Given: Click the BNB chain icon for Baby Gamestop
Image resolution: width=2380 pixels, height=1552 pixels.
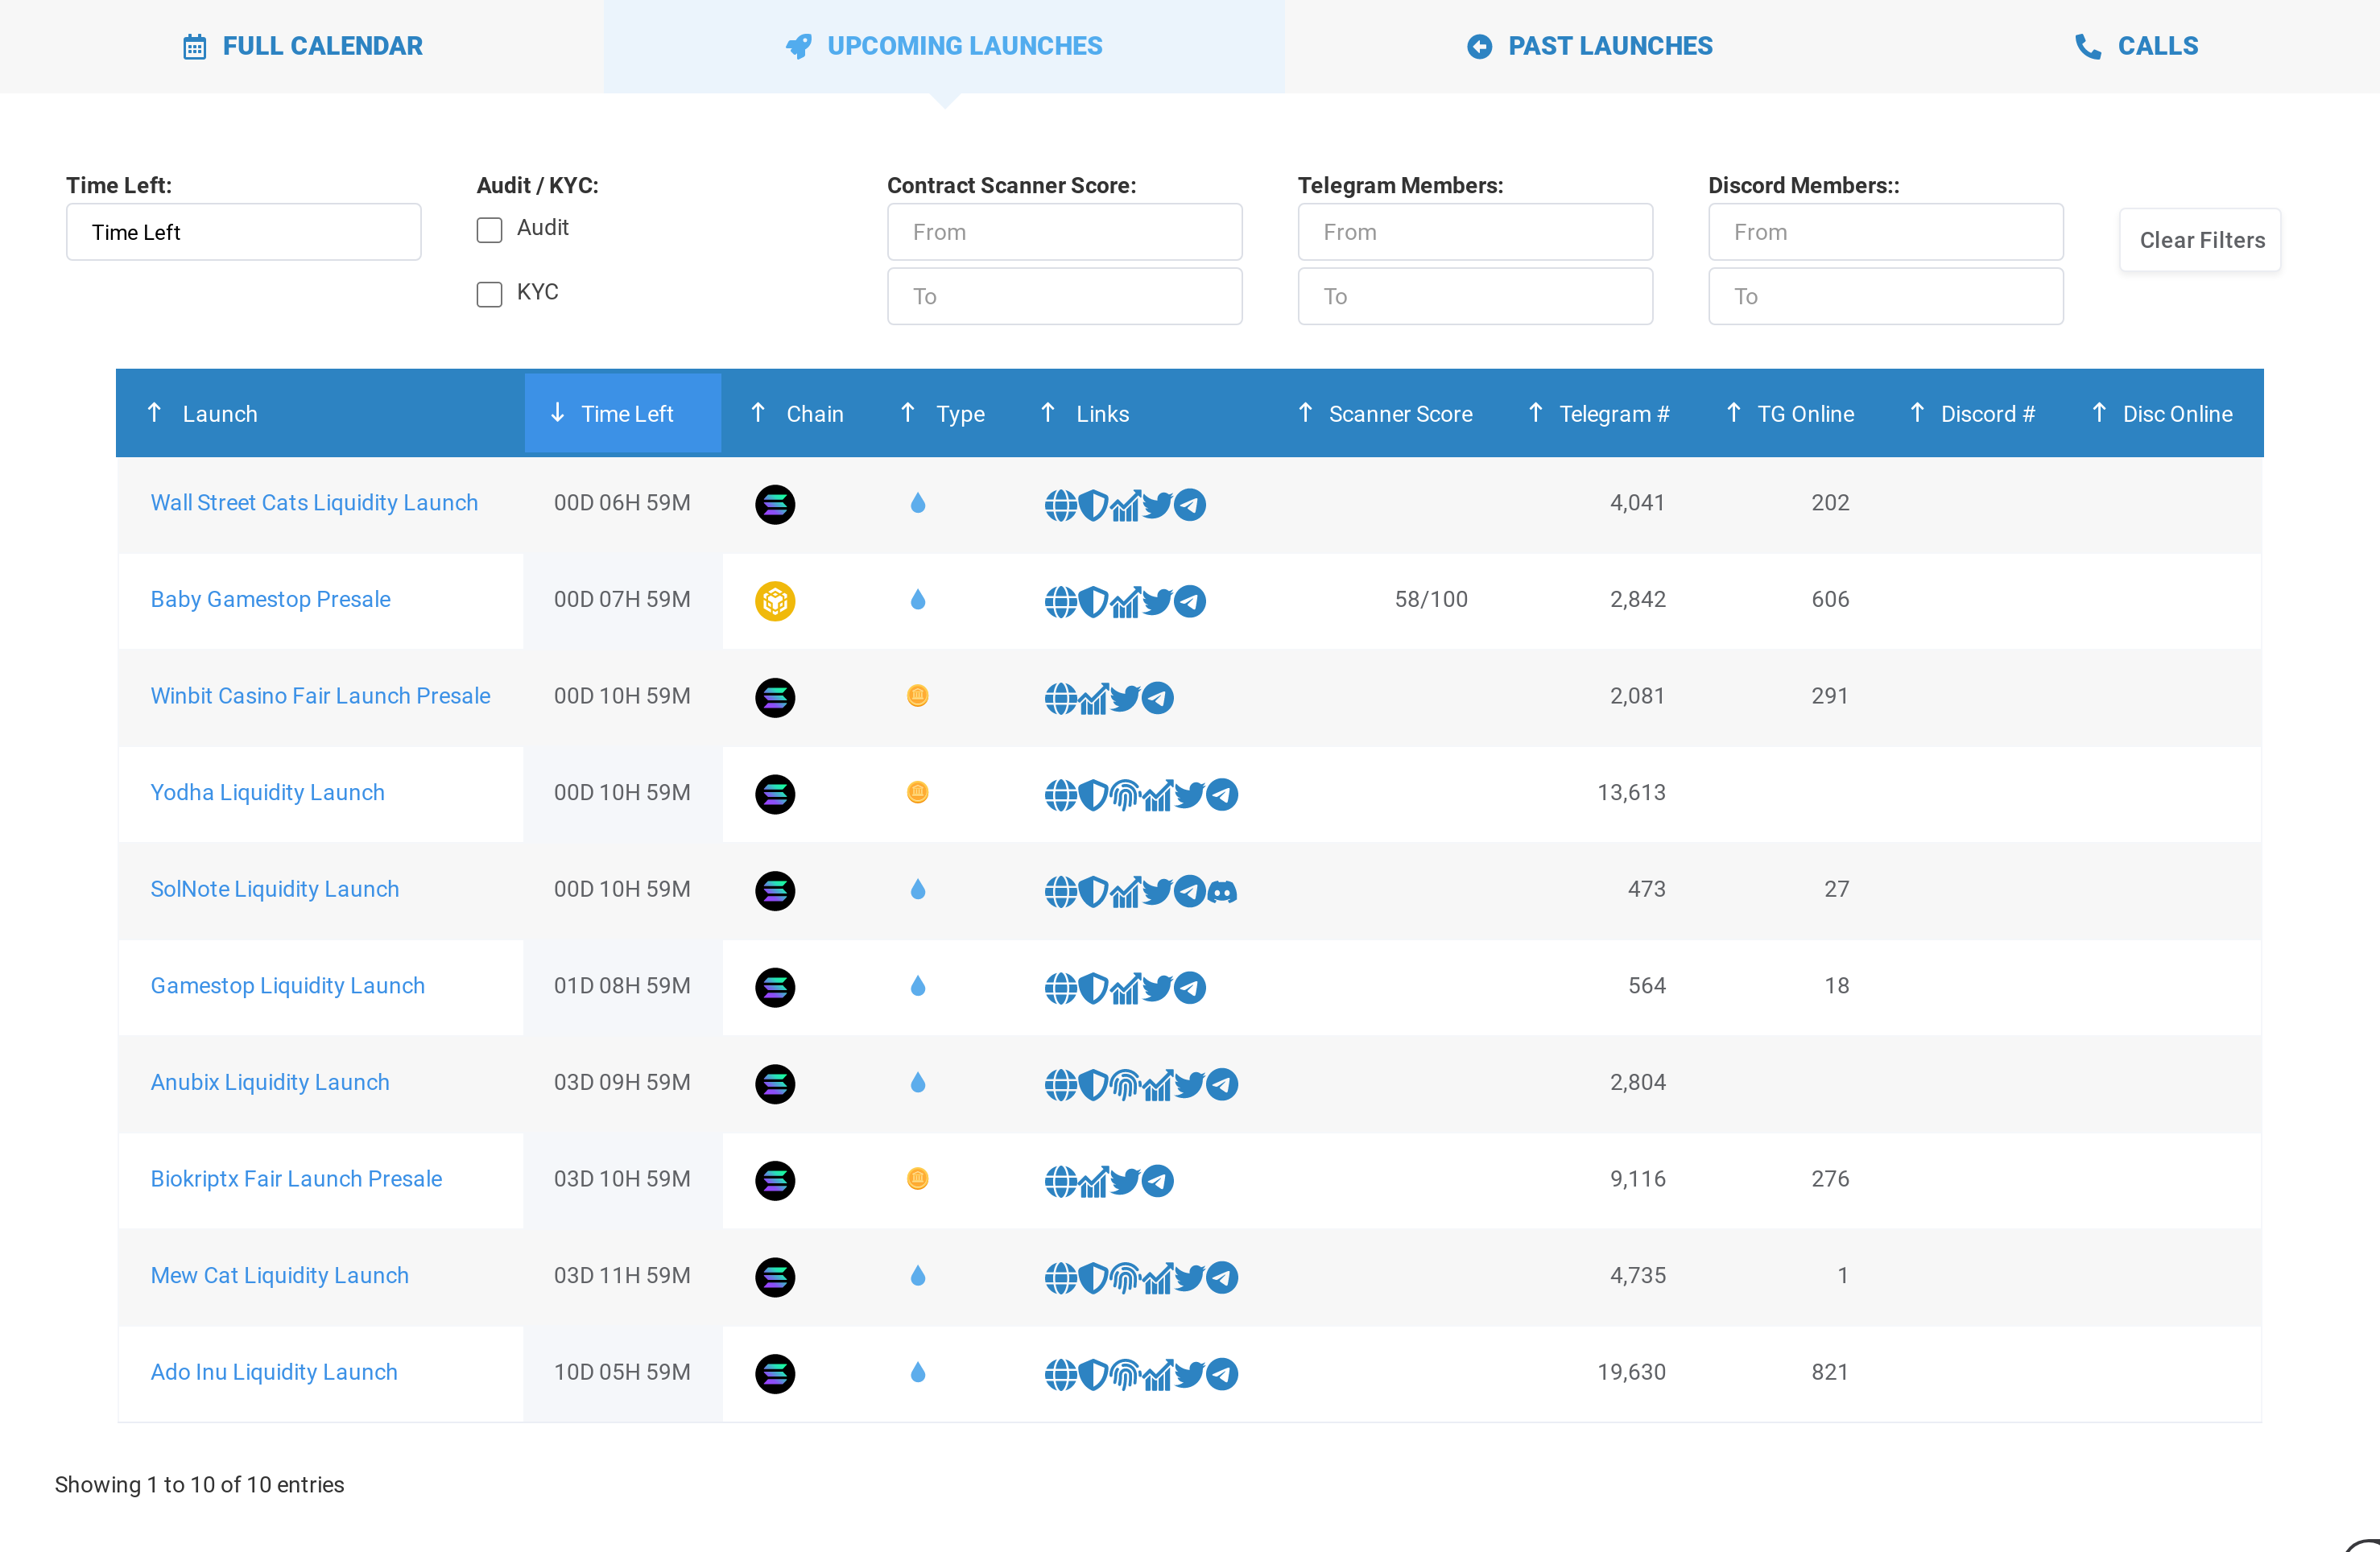Looking at the screenshot, I should 774,601.
